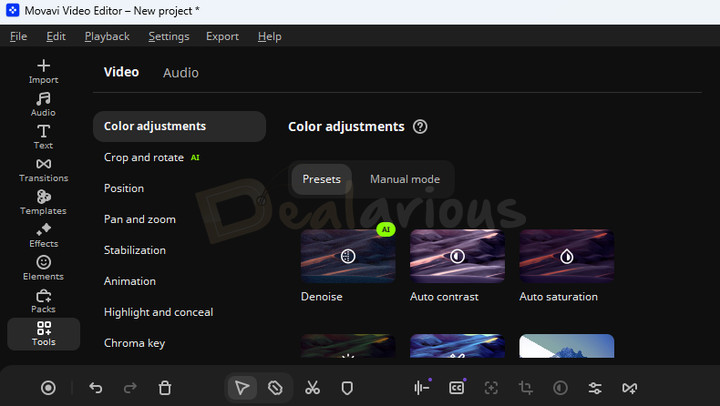Screen dimensions: 720x406
Task: Apply the Denoise AI preset
Action: 348,256
